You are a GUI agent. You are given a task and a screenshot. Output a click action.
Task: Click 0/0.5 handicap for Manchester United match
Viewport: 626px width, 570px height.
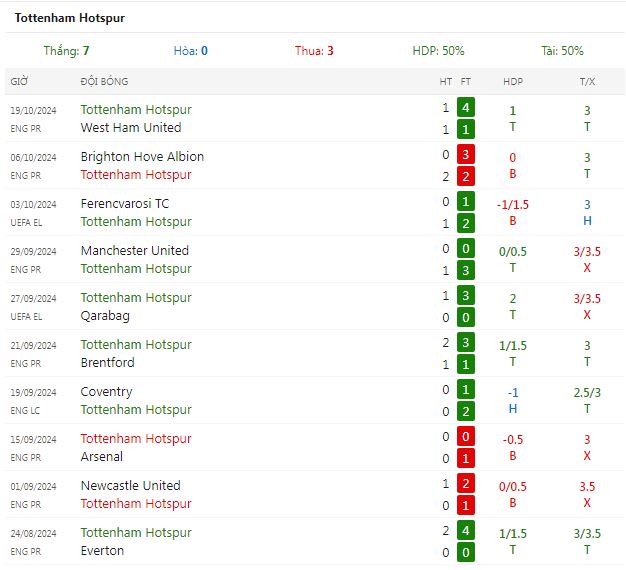click(513, 252)
